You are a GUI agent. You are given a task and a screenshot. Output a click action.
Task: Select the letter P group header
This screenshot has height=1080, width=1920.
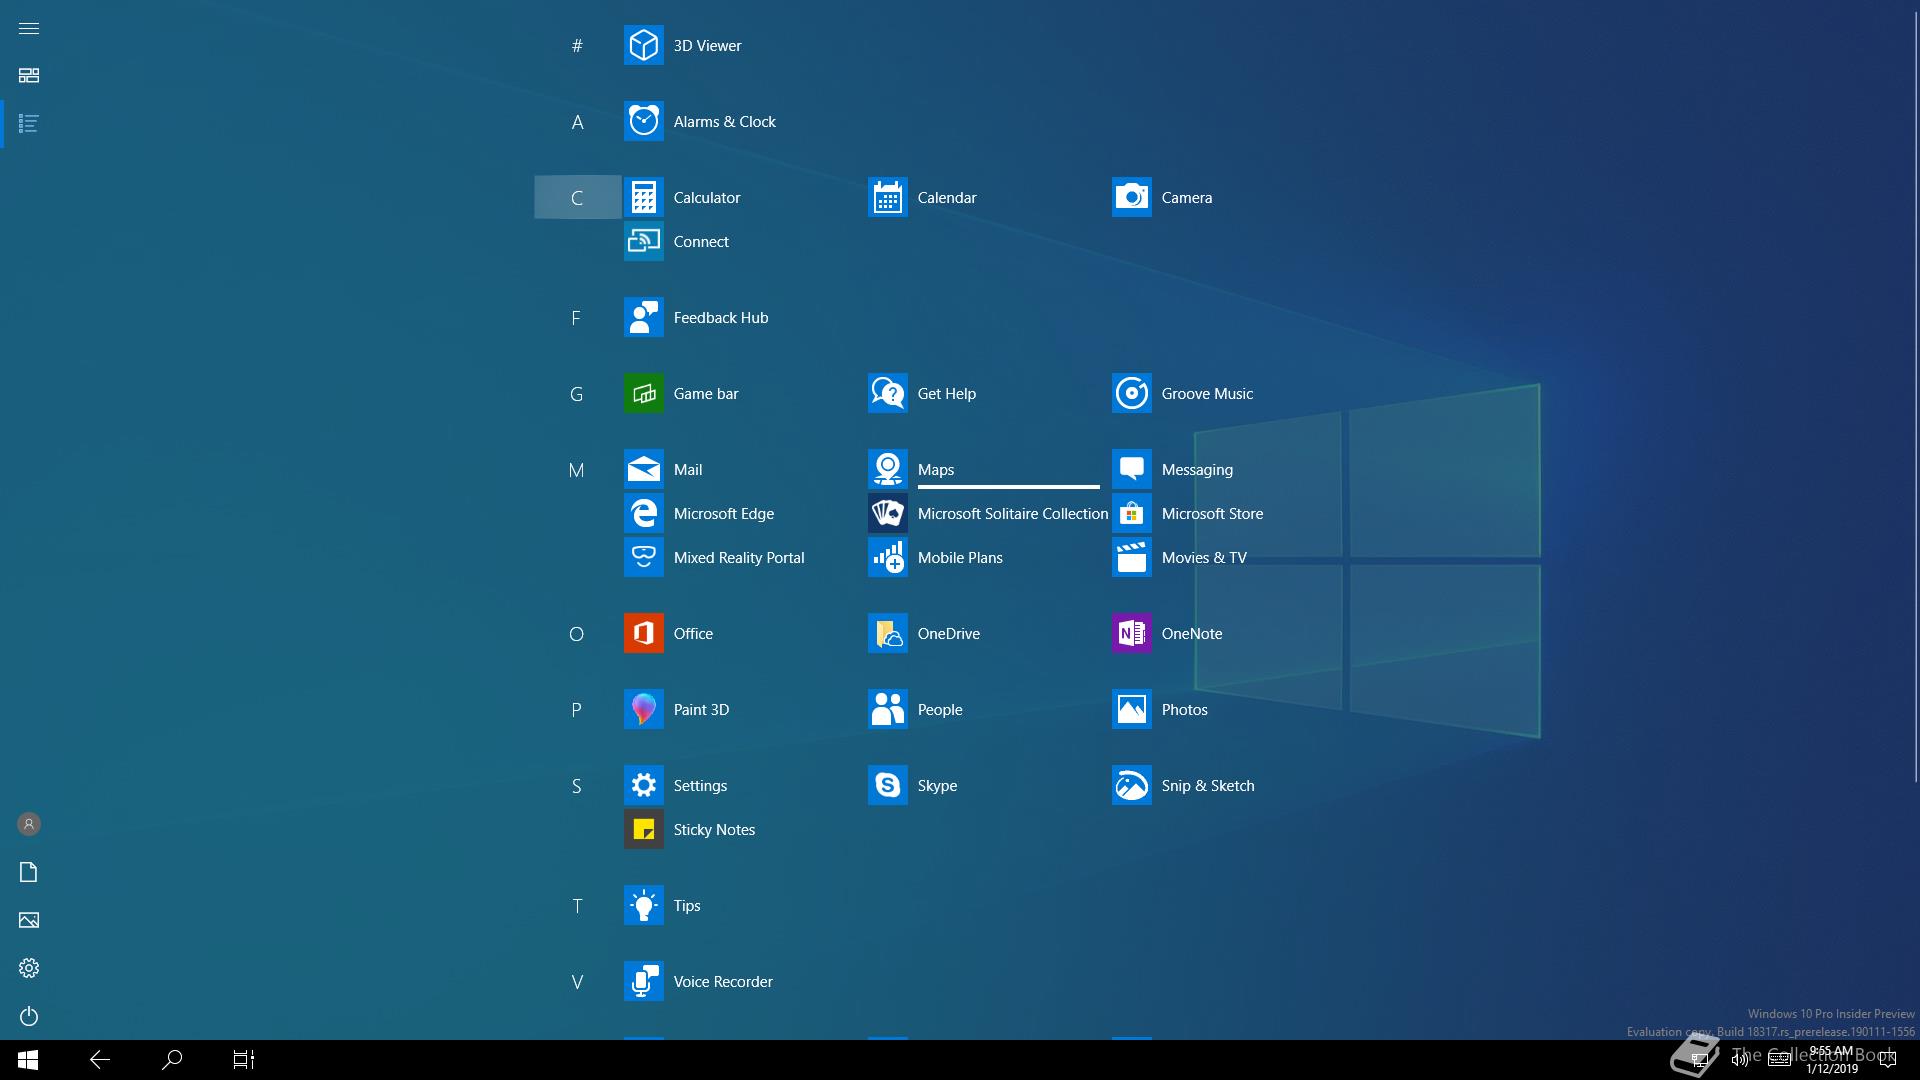(577, 709)
